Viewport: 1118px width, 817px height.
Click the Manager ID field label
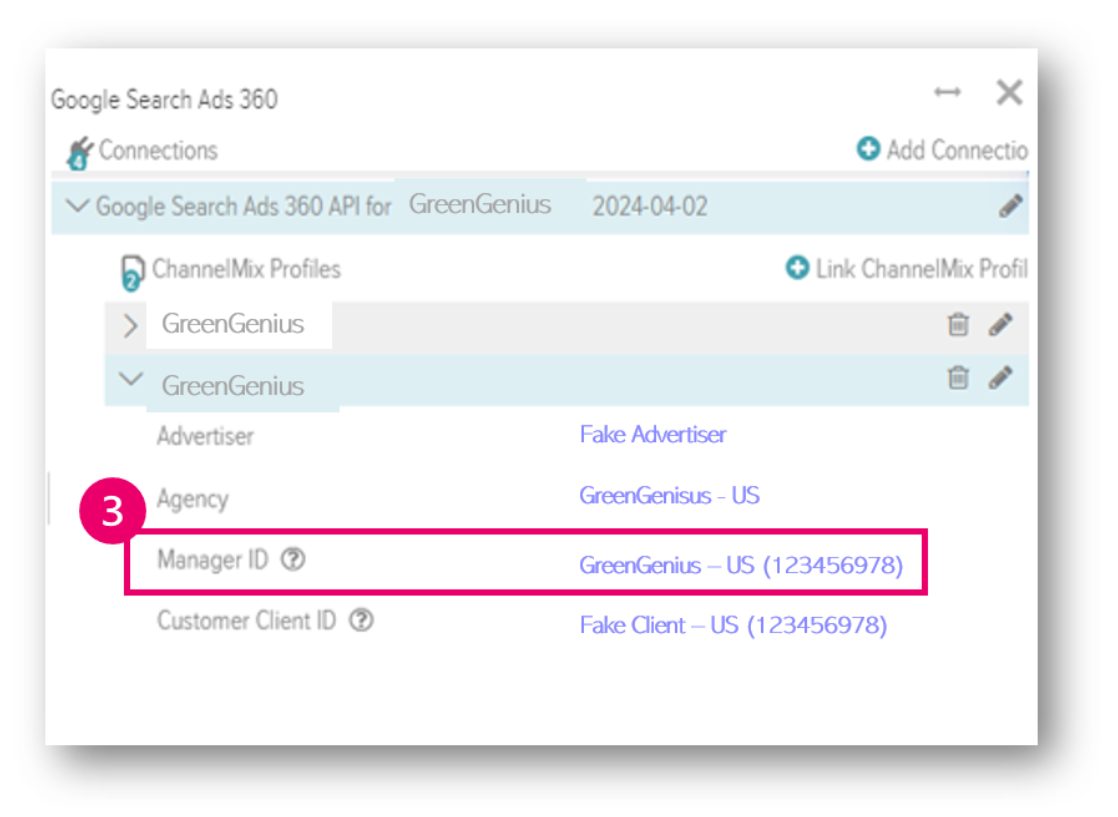(212, 560)
